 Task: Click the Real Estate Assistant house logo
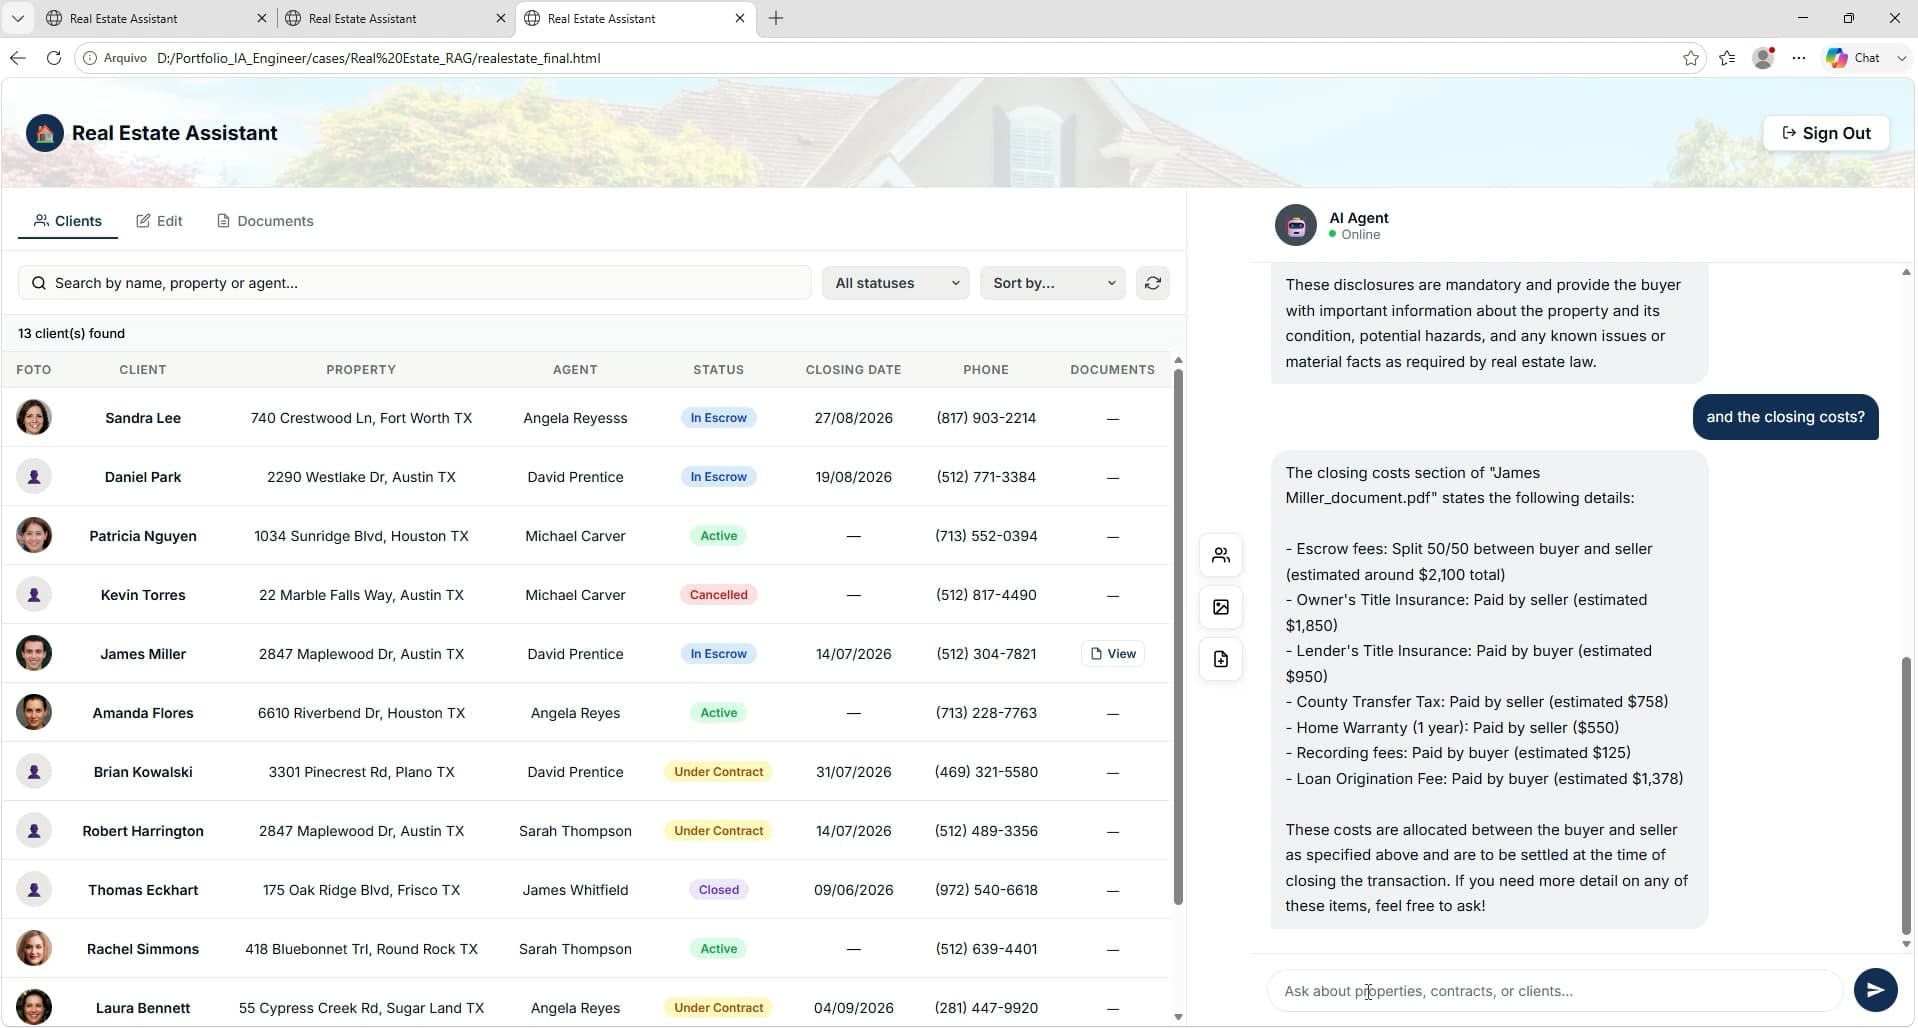[45, 133]
